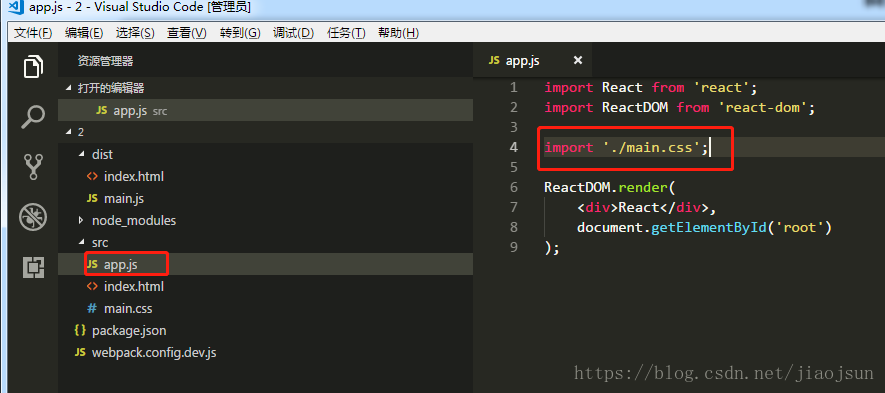Select the app.js editor tab
Viewport: 885px width, 393px height.
532,60
